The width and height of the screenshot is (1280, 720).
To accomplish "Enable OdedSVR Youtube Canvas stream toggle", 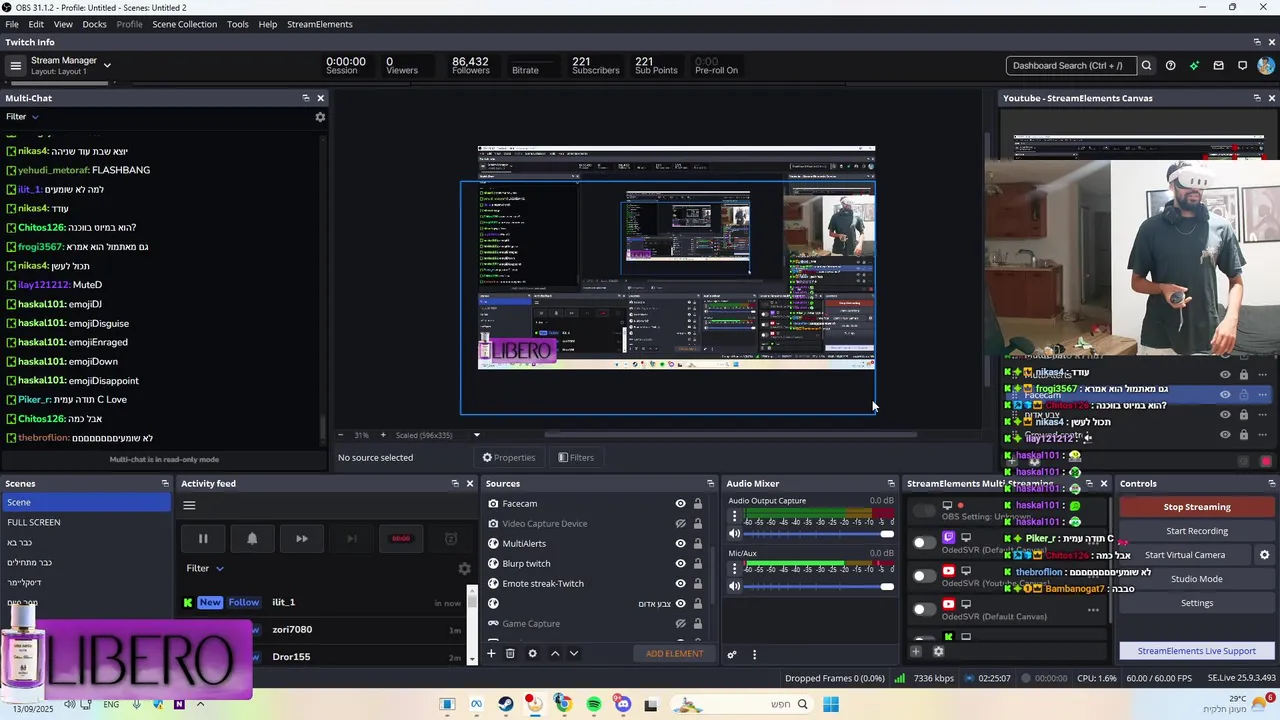I will (x=924, y=575).
